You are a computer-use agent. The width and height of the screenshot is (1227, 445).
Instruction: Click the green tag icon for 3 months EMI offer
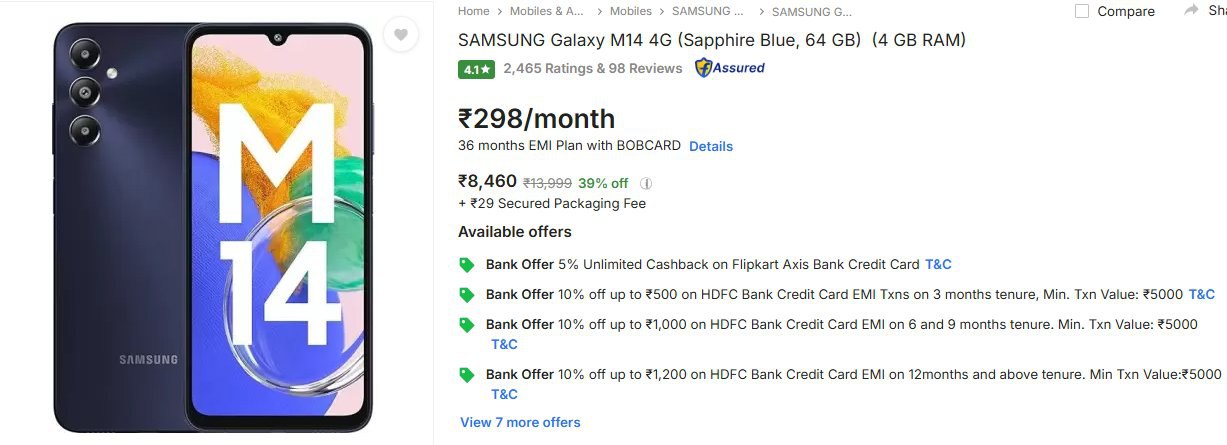(467, 295)
